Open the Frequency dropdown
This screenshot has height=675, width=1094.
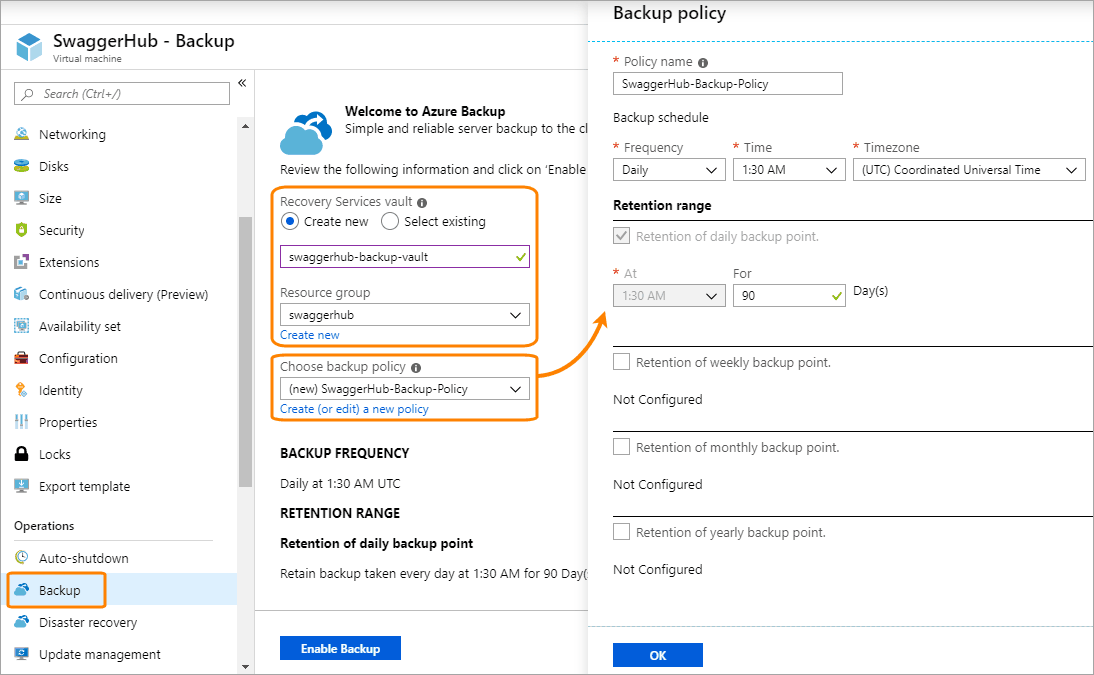pos(668,169)
